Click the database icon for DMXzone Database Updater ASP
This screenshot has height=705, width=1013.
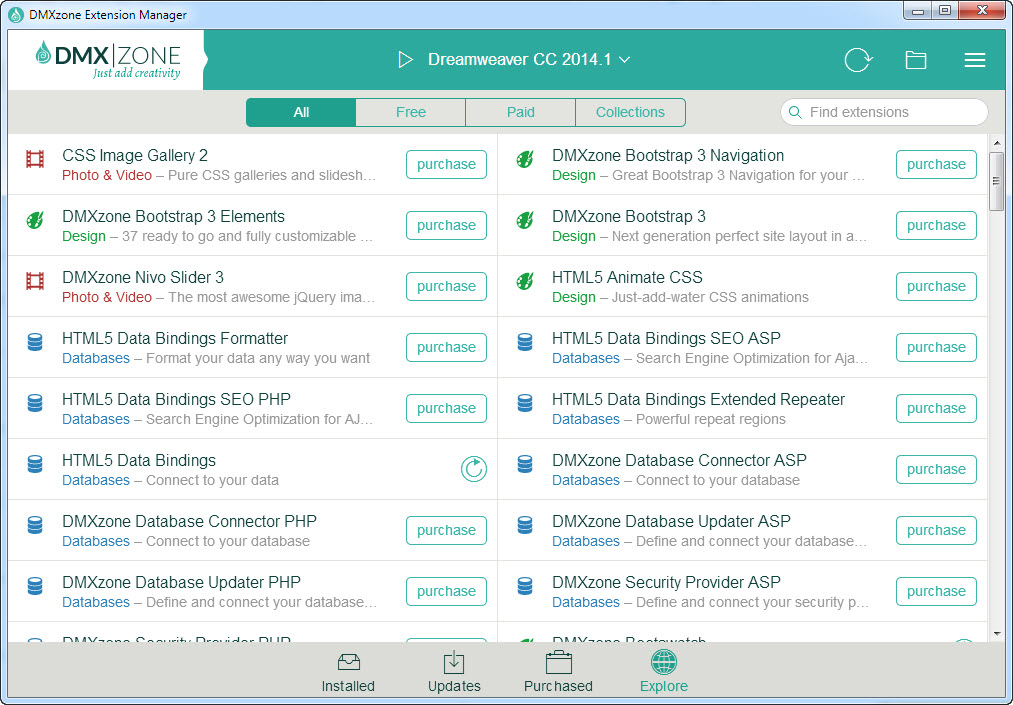point(525,525)
